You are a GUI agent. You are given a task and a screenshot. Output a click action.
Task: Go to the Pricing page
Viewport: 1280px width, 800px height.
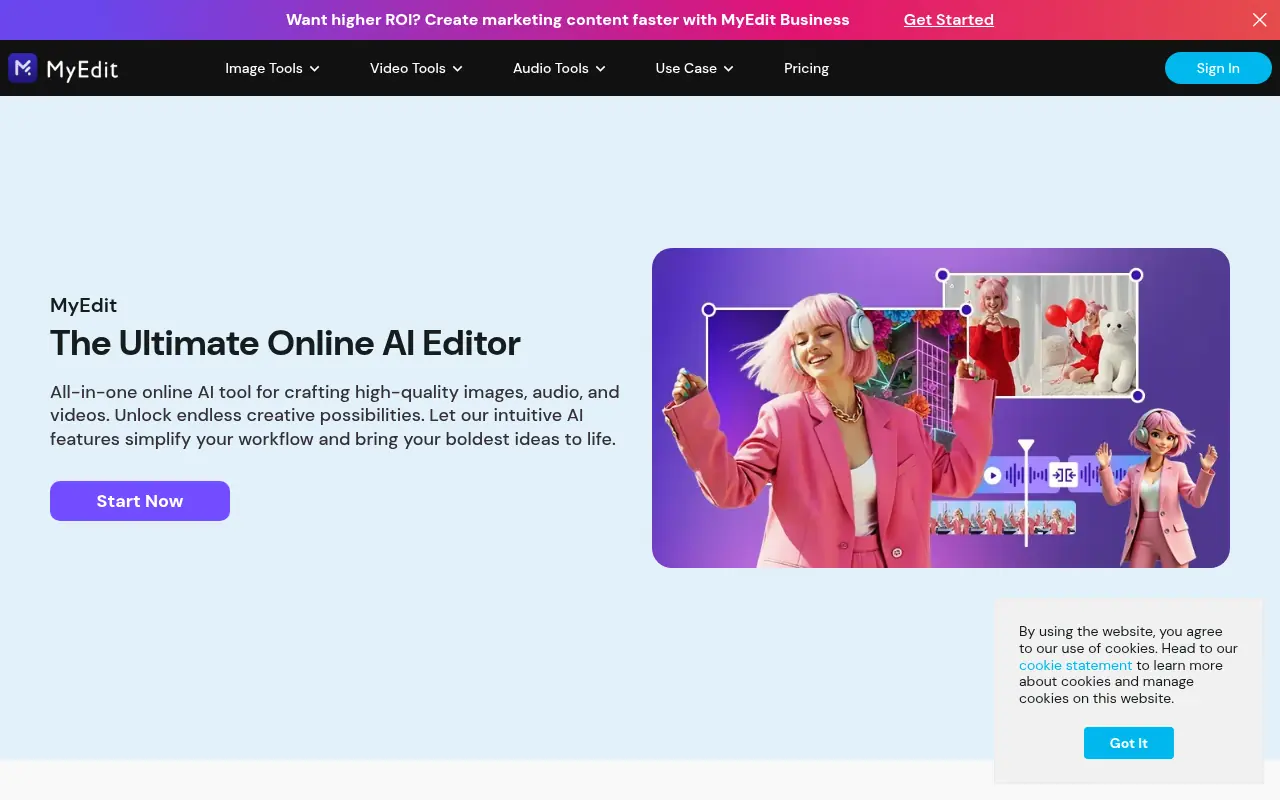pyautogui.click(x=806, y=68)
